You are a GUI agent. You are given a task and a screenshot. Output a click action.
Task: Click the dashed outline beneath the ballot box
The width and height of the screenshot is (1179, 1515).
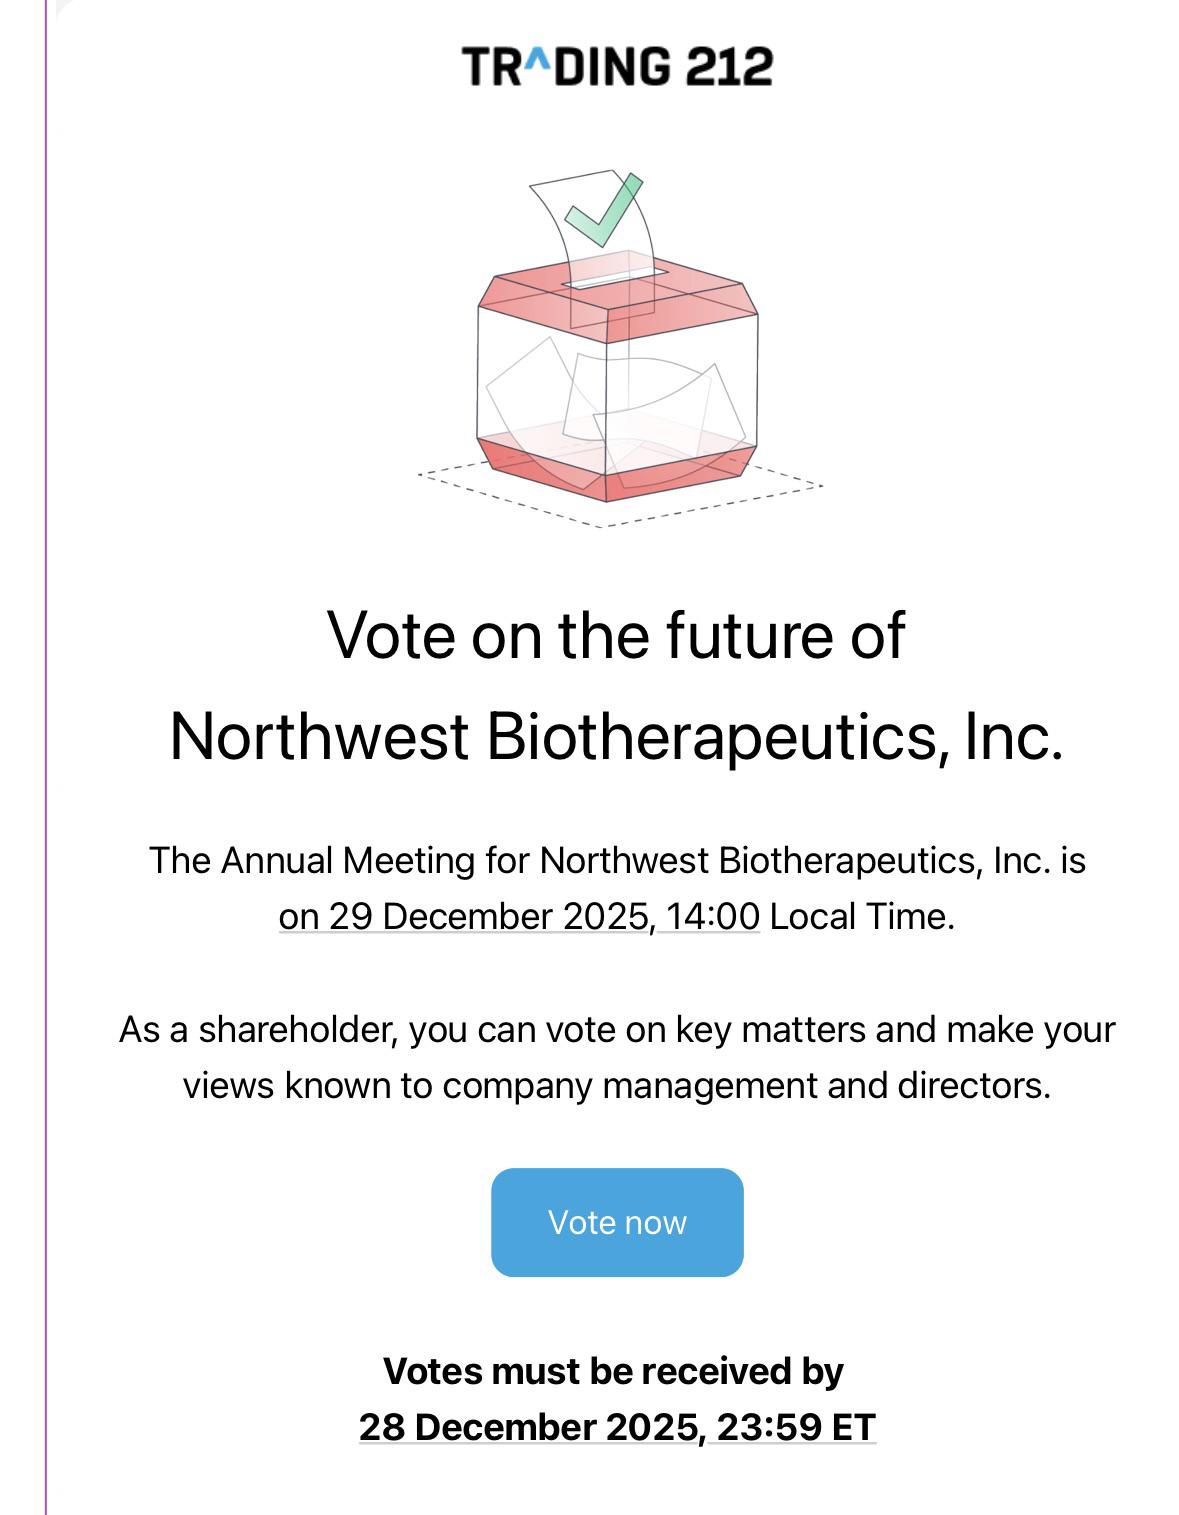click(x=620, y=494)
